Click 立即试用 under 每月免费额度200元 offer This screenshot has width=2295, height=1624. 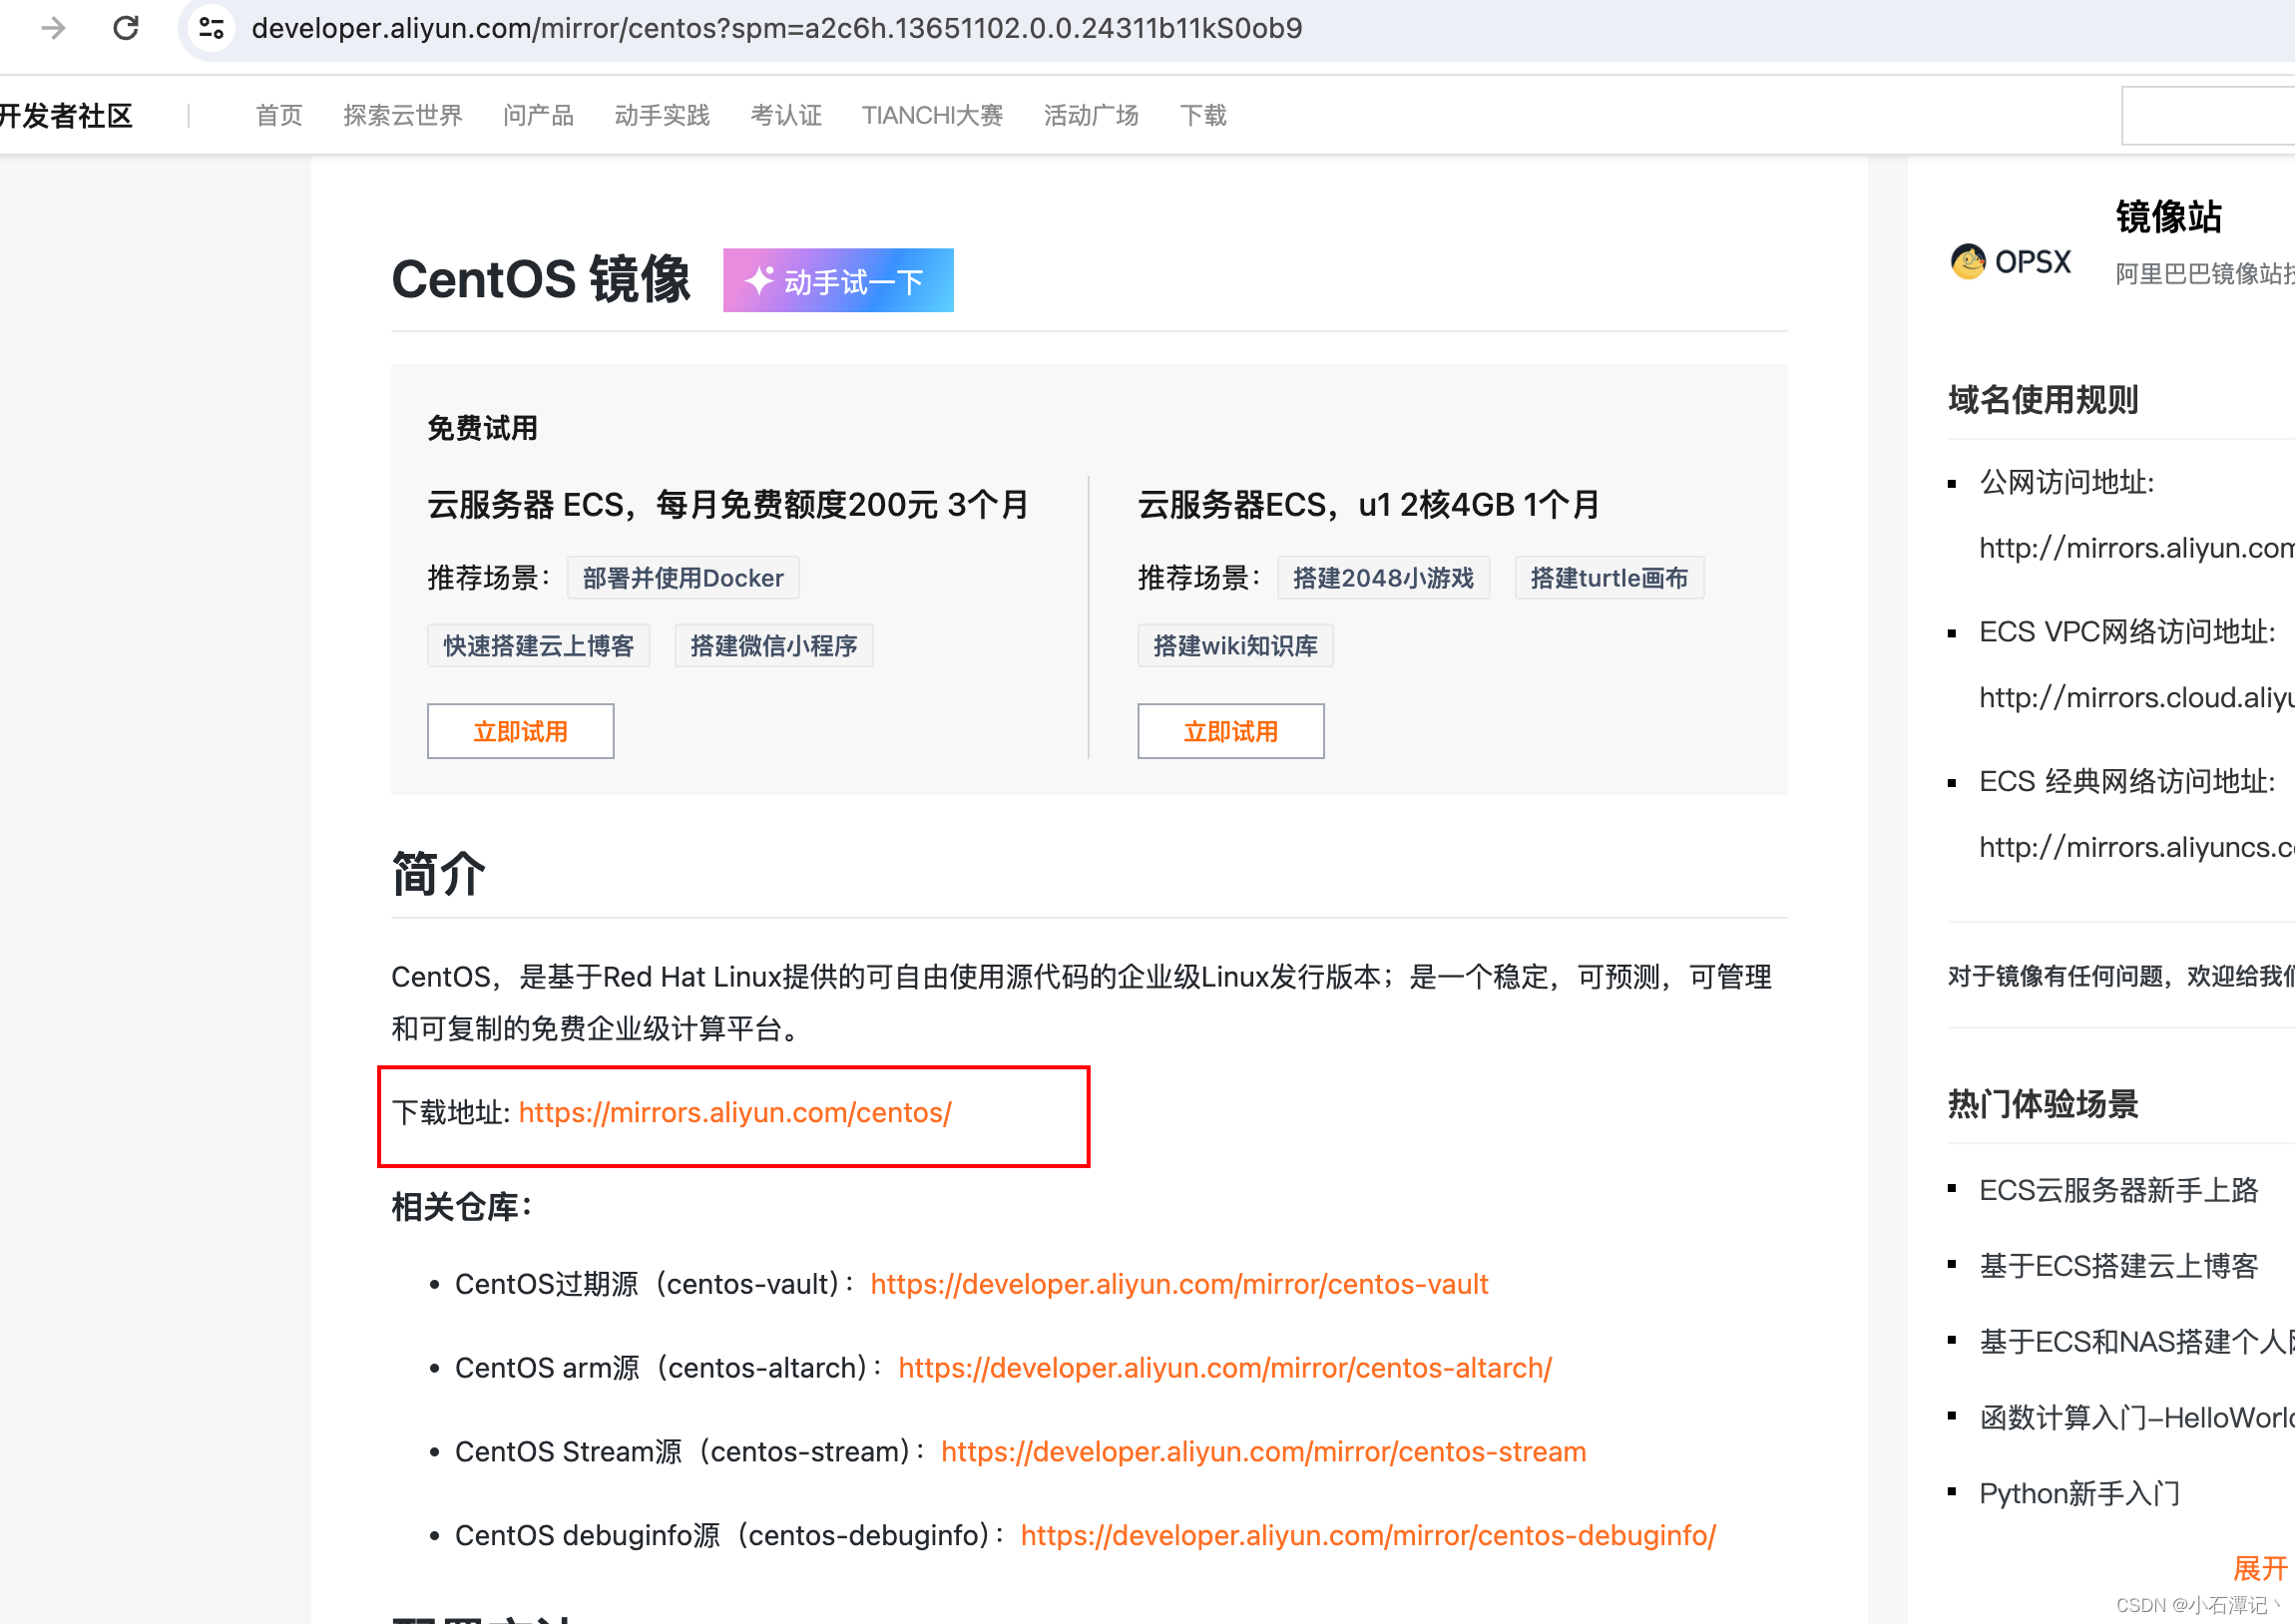[520, 731]
